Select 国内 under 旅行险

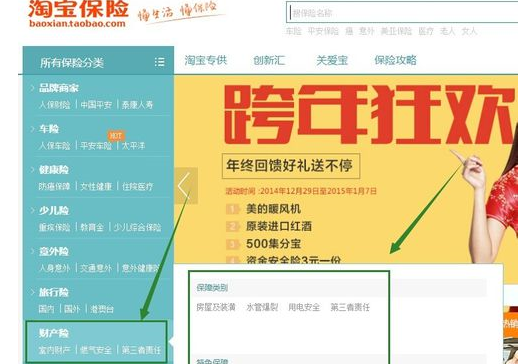tap(46, 309)
